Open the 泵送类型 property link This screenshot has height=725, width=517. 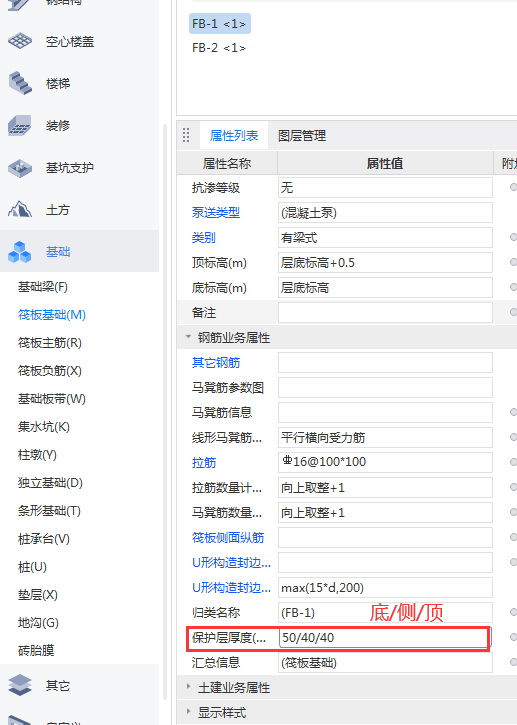click(216, 213)
